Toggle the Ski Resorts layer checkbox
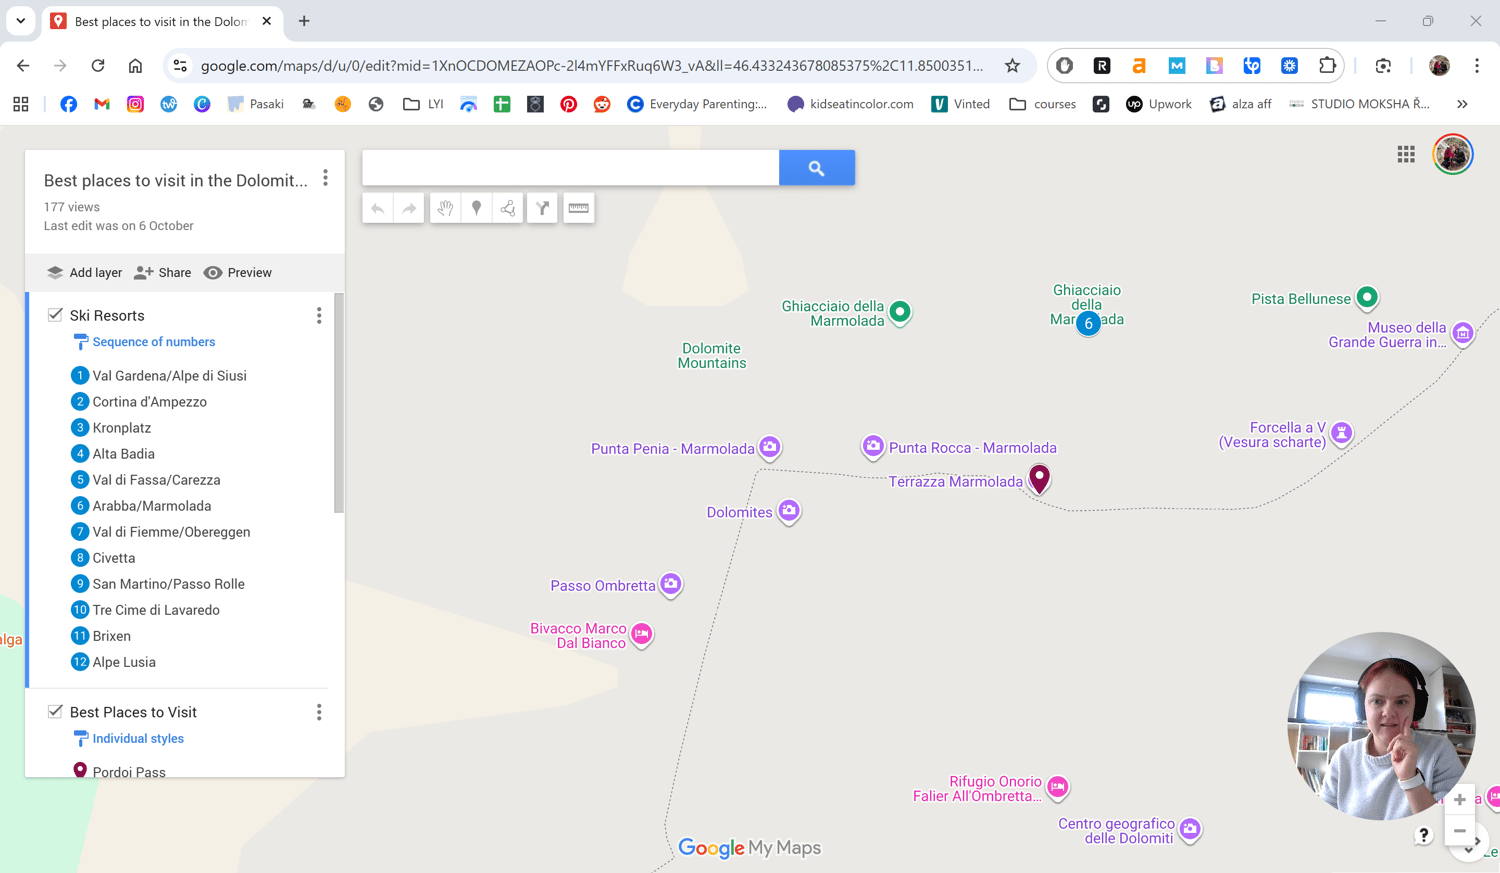The height and width of the screenshot is (873, 1500). tap(55, 315)
